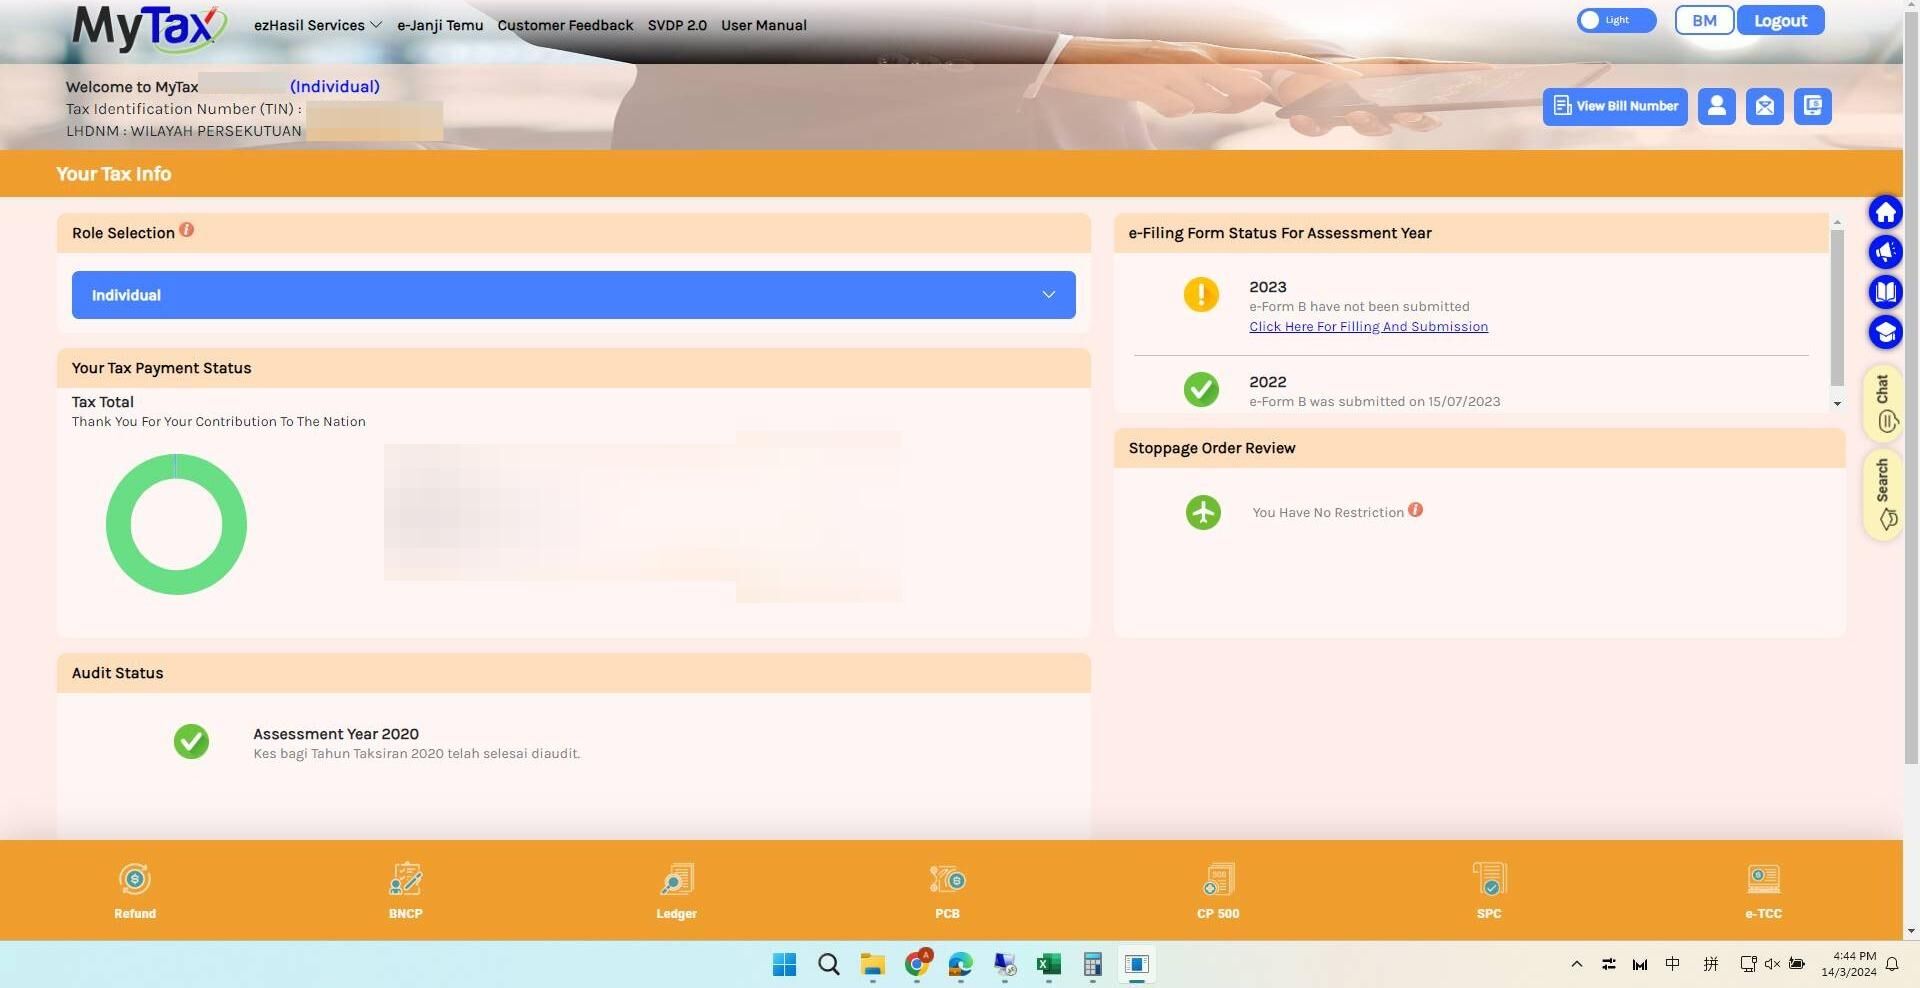
Task: Expand ezHasil Services dropdown menu
Action: 317,25
